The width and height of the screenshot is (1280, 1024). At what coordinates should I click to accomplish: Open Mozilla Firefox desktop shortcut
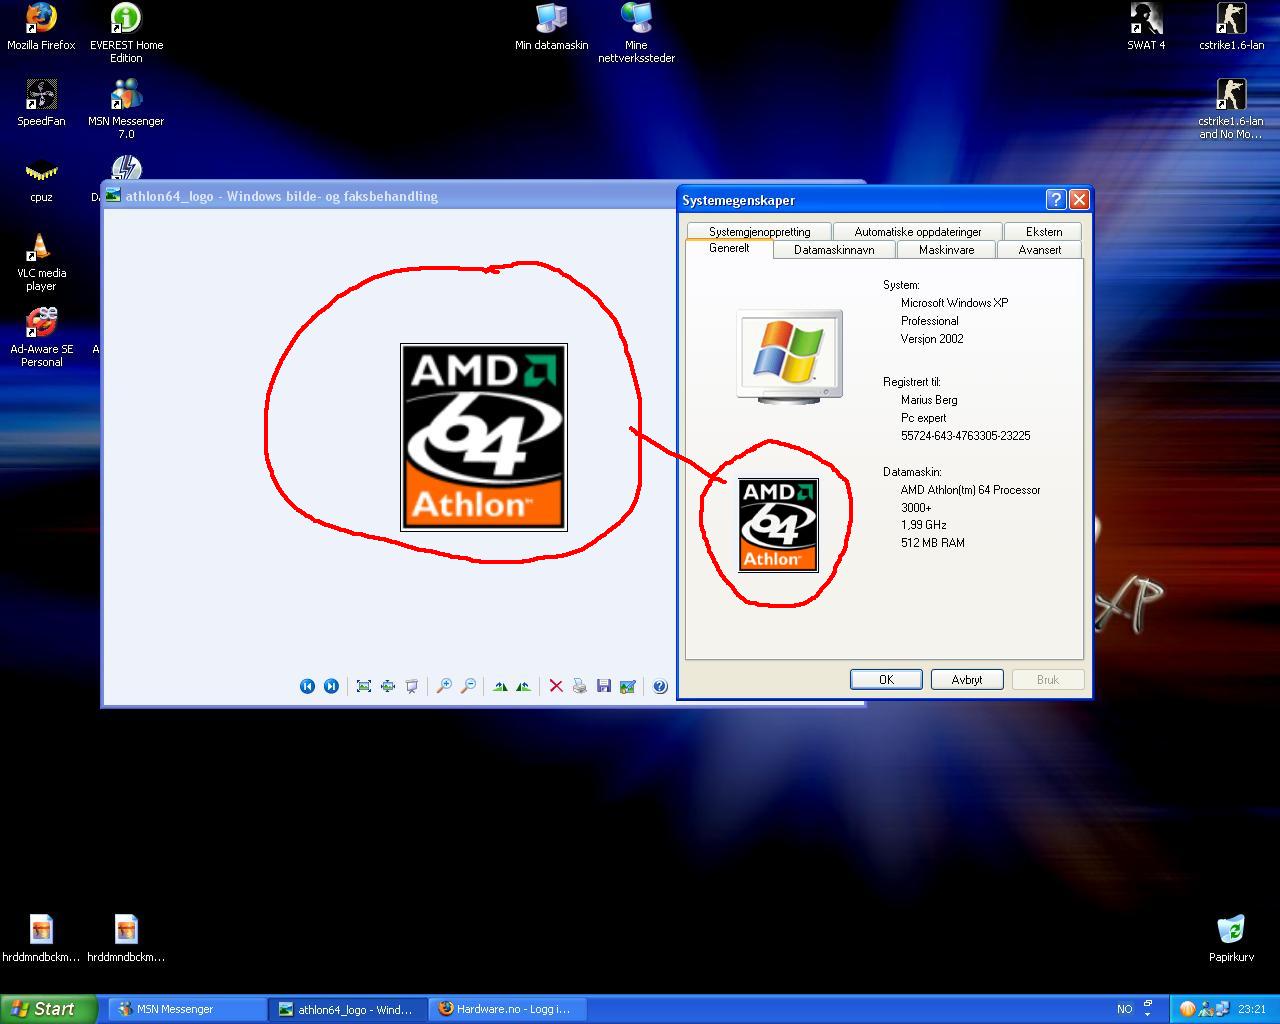click(41, 27)
